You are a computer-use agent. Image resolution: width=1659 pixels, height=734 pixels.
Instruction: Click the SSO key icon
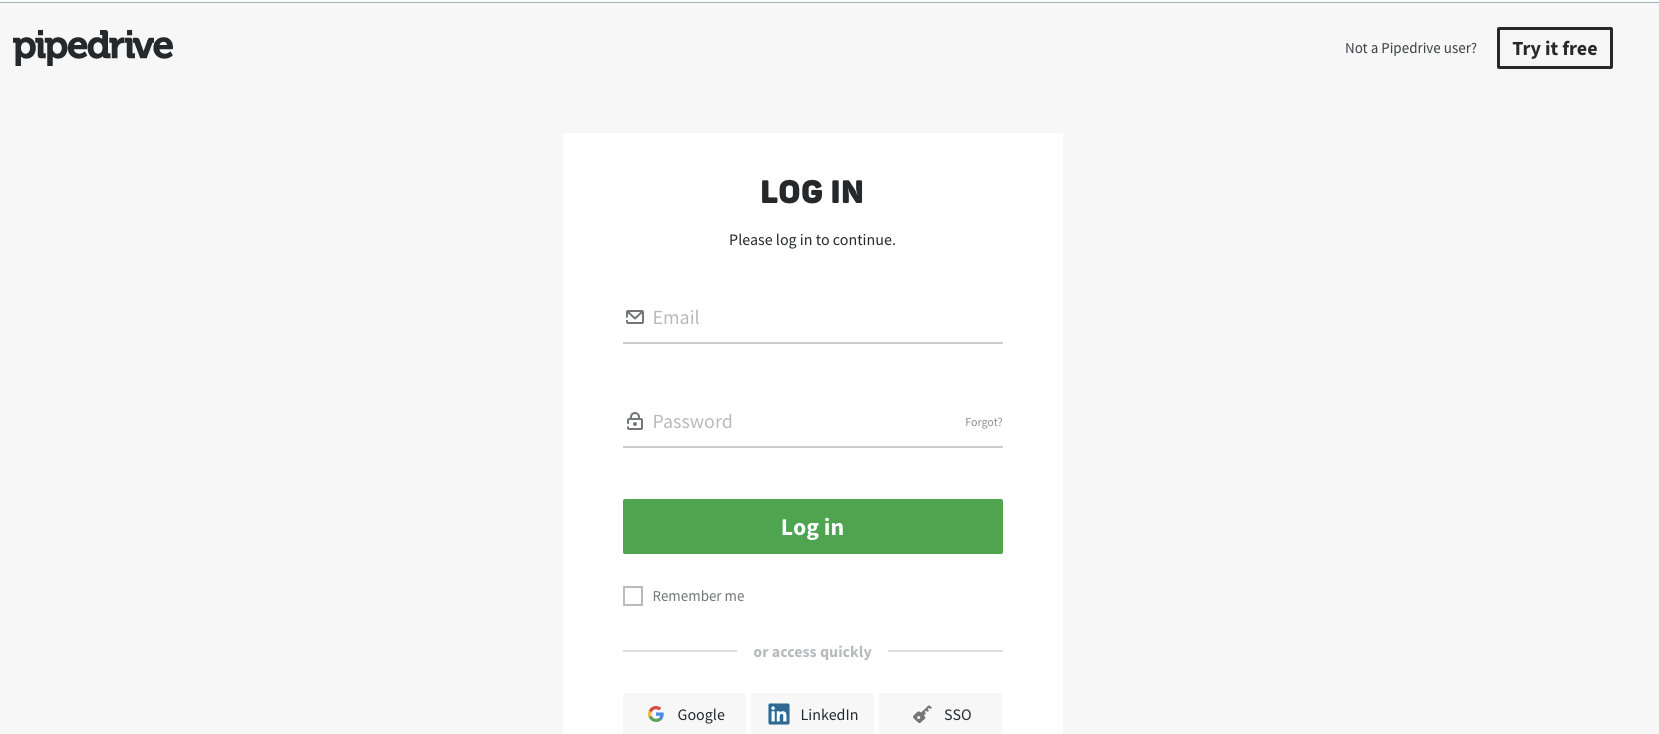pos(922,714)
